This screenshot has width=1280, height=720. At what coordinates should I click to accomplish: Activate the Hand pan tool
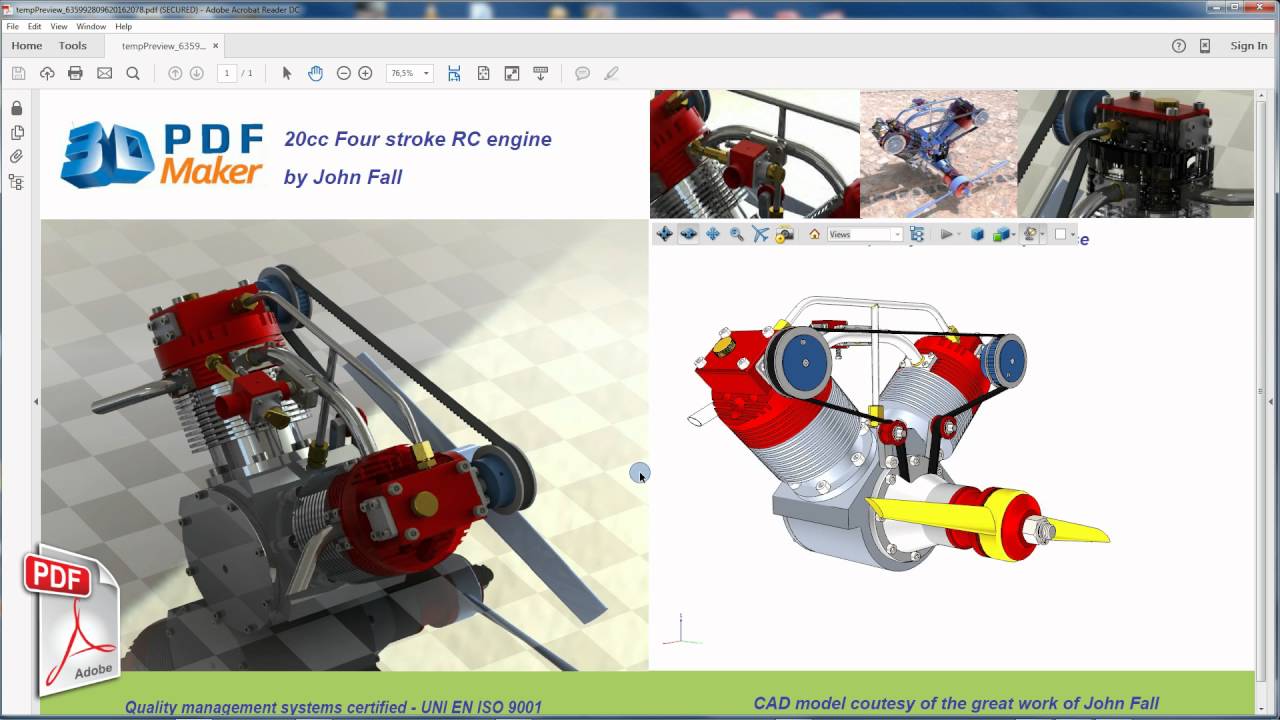click(315, 73)
